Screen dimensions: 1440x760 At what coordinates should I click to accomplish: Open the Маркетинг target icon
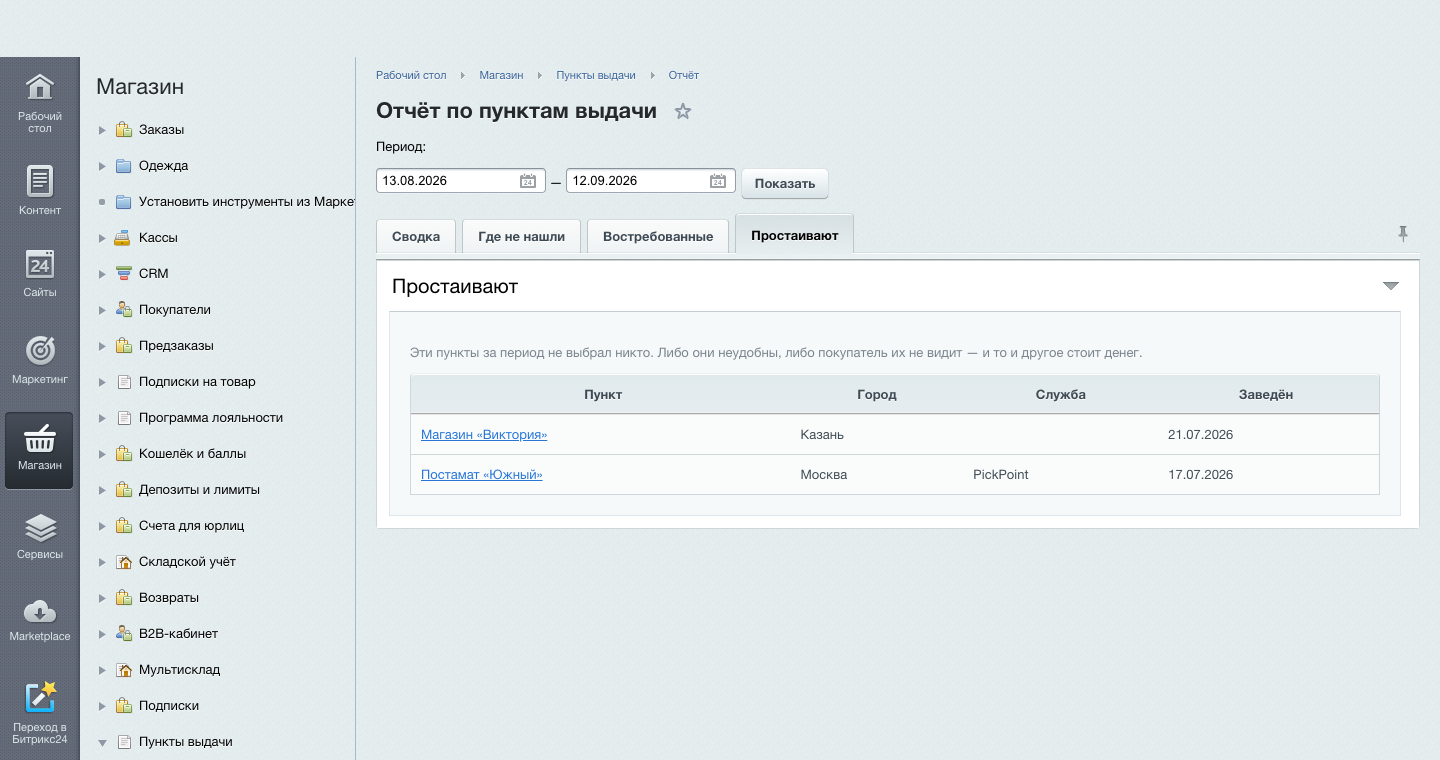click(39, 350)
